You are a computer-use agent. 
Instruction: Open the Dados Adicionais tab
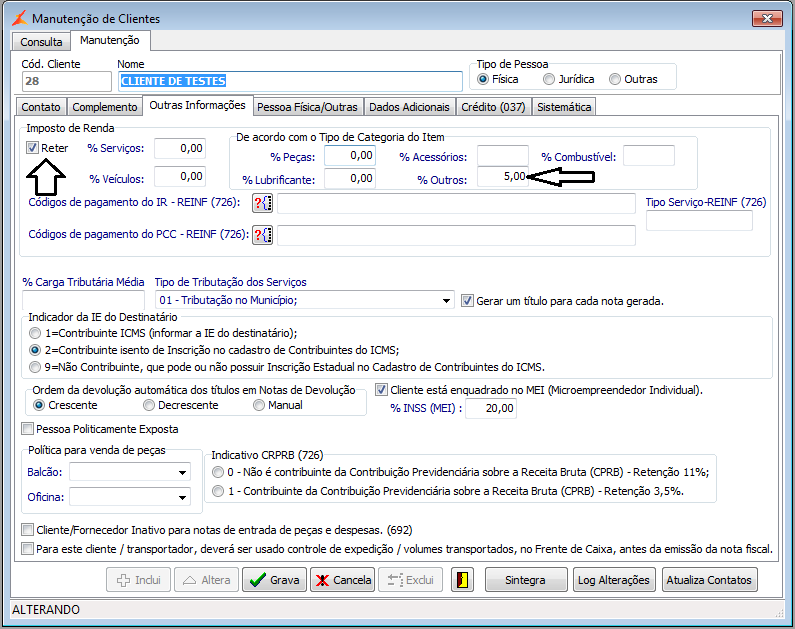(409, 107)
